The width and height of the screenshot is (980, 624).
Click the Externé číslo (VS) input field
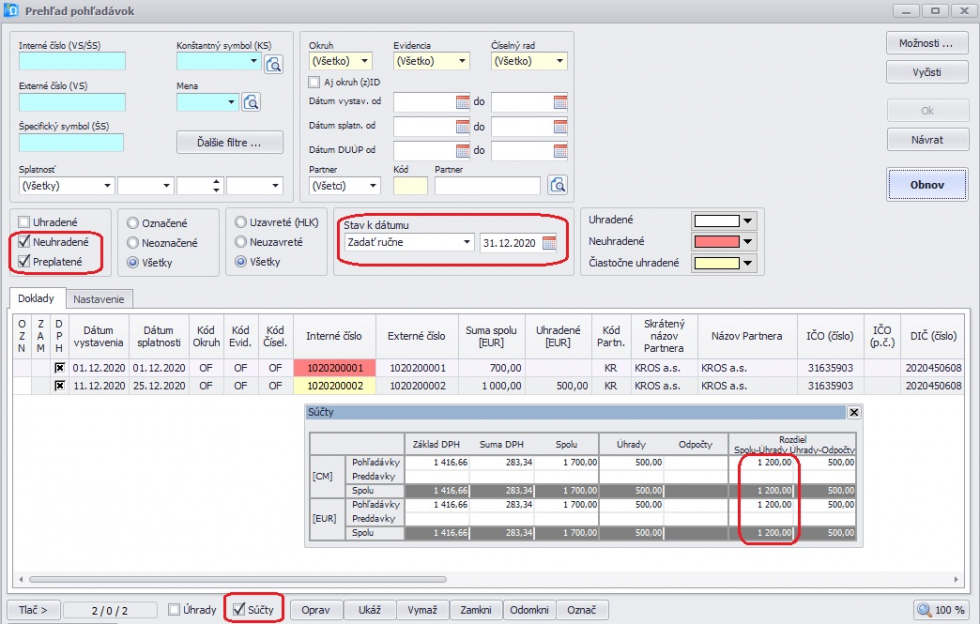[x=72, y=102]
